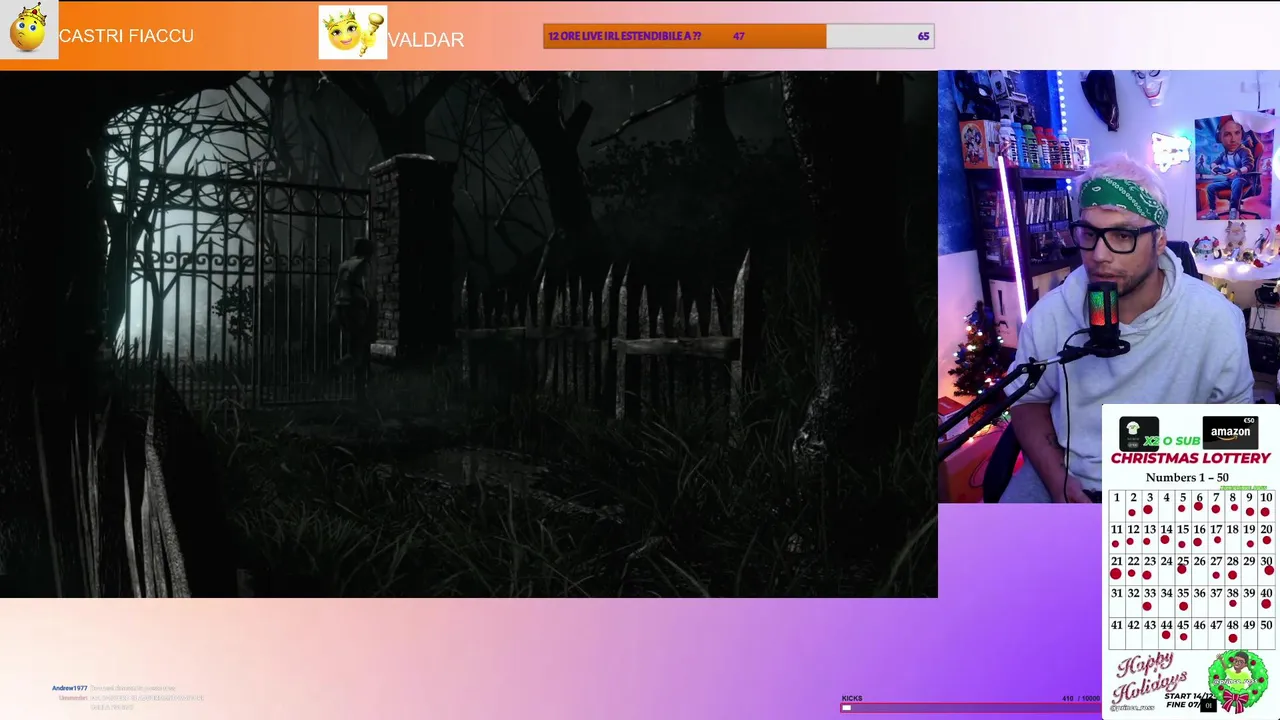1280x720 pixels.
Task: Click the crowned emoji holding trophy beside VALDAR
Action: click(352, 32)
